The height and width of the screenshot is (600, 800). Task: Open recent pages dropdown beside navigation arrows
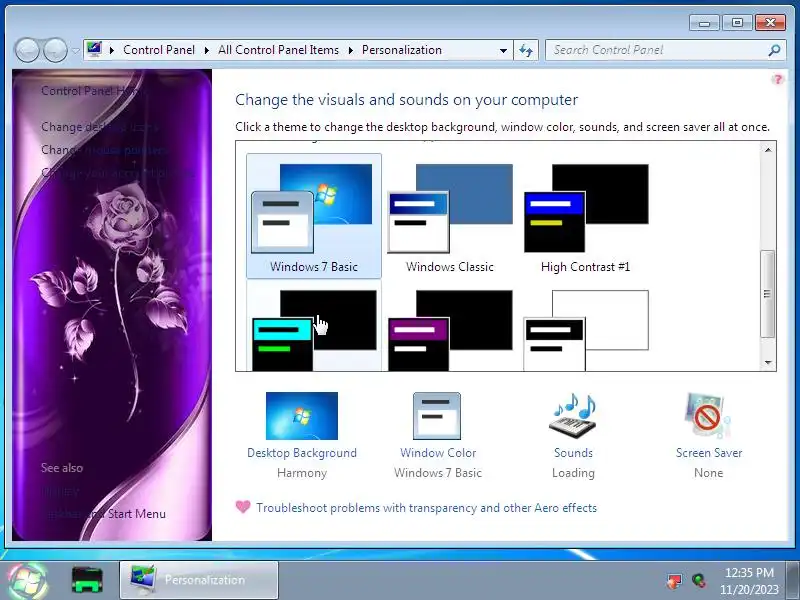pos(76,51)
